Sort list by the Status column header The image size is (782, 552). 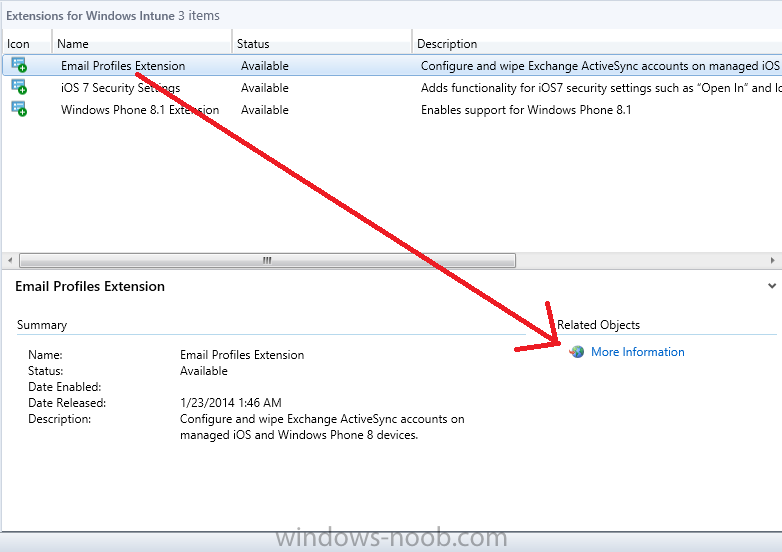(x=322, y=44)
